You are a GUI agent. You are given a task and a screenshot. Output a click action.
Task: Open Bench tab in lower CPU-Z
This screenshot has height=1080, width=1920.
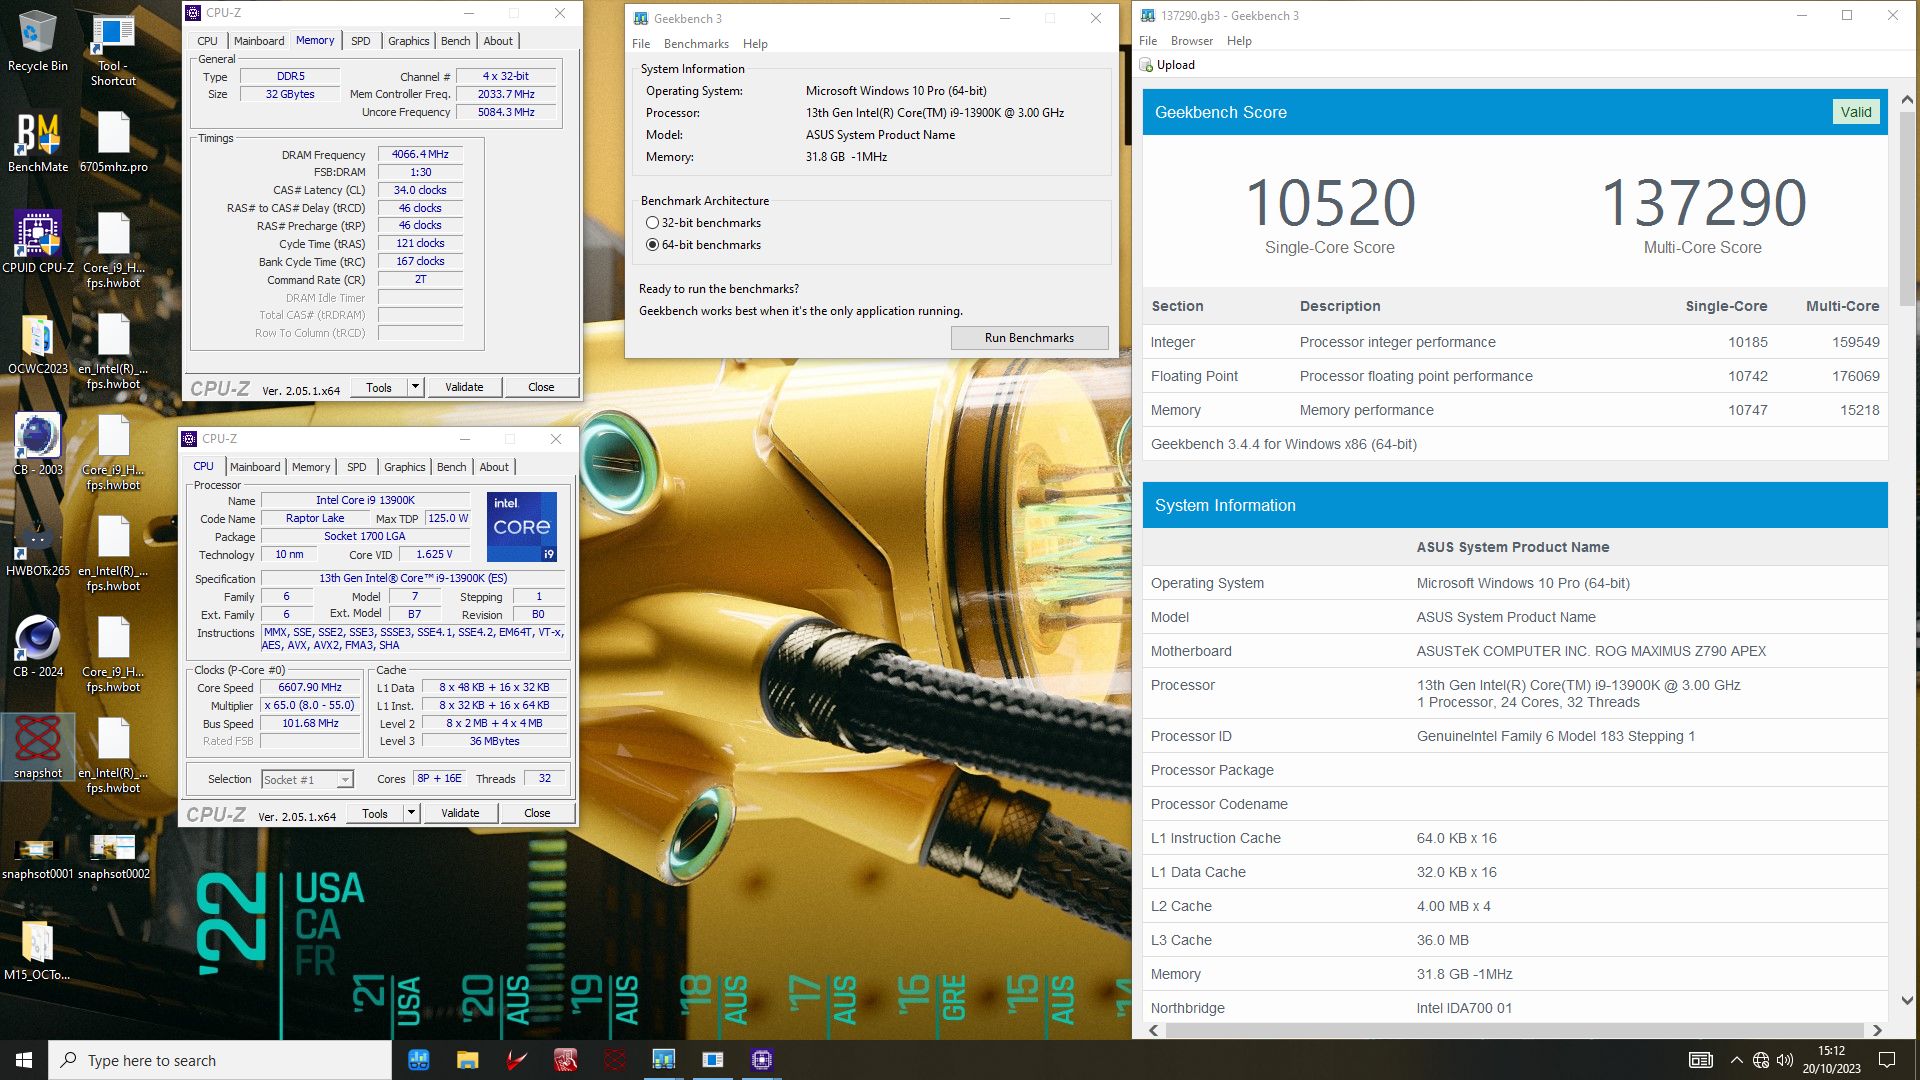451,467
